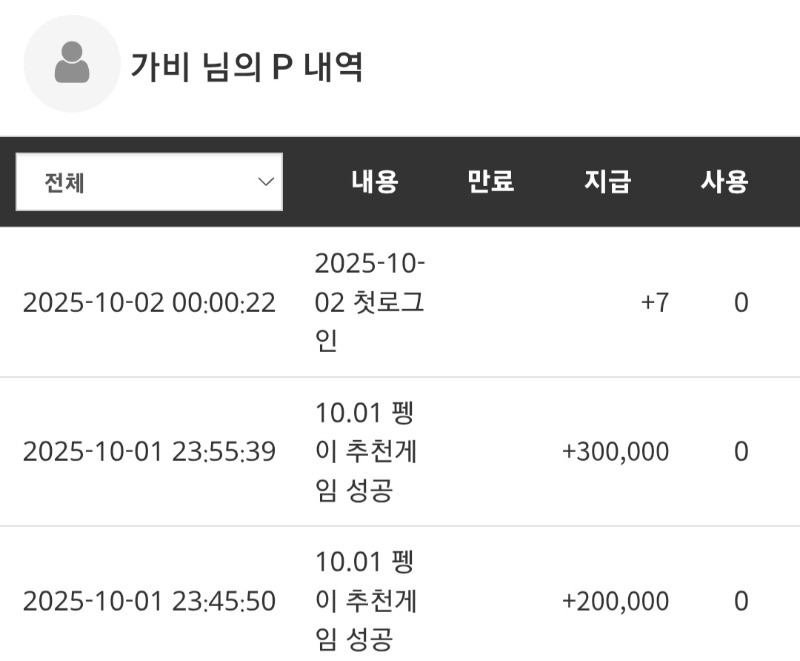Click the 사용 value 0 in the +200,000 row

pos(741,602)
